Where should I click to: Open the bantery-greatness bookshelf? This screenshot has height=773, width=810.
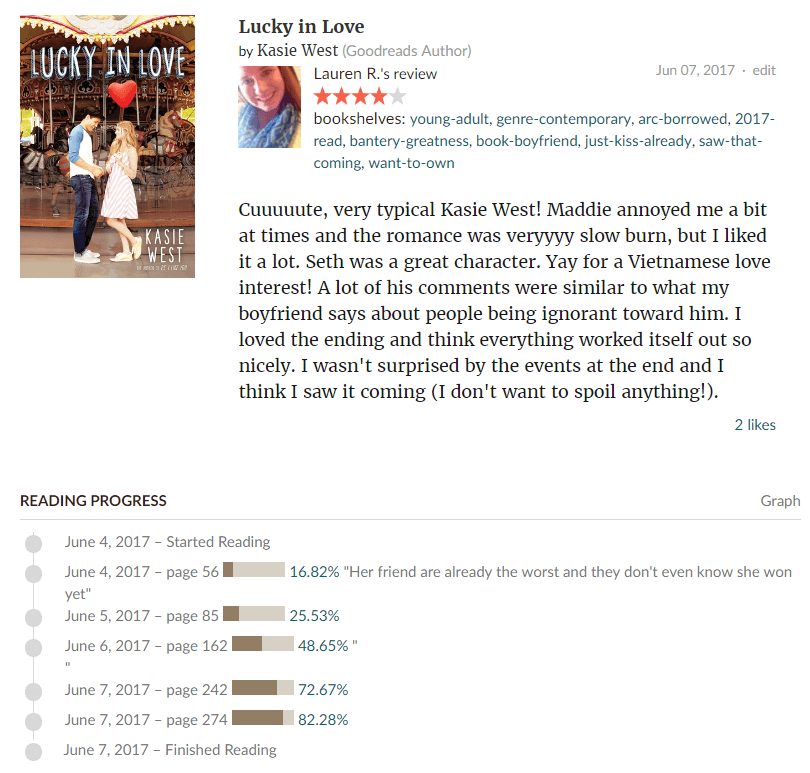[409, 141]
